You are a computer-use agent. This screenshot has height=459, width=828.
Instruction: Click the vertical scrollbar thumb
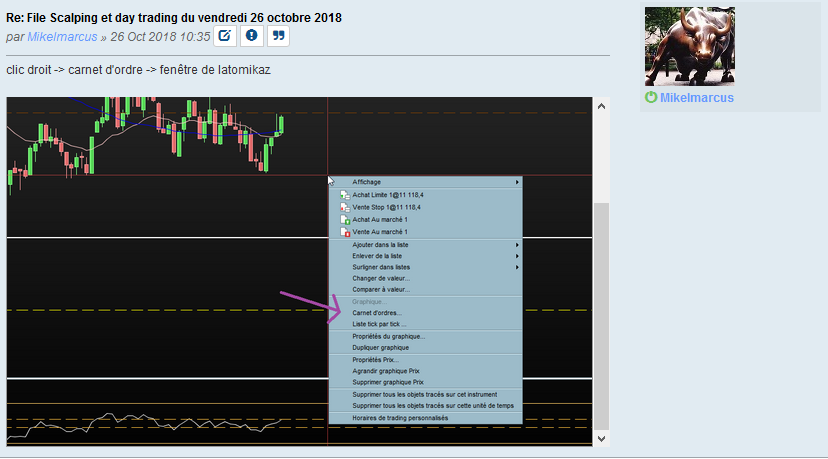601,316
